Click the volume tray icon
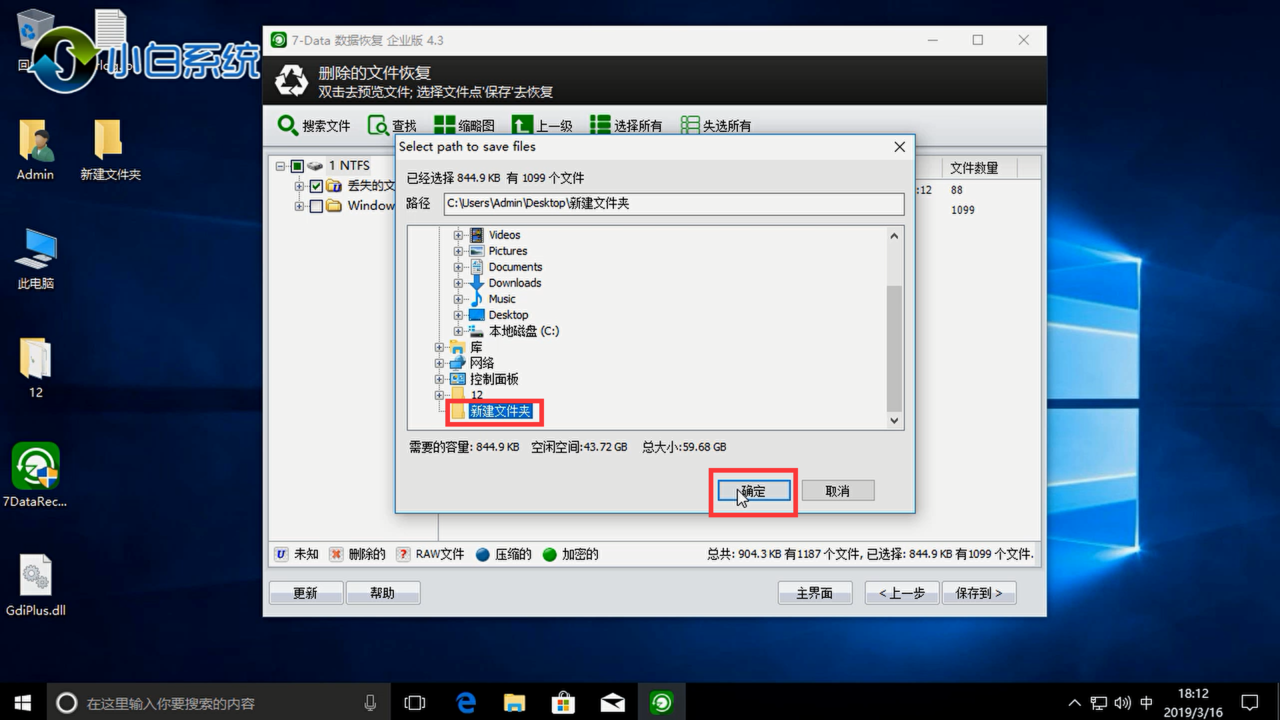 point(1123,703)
